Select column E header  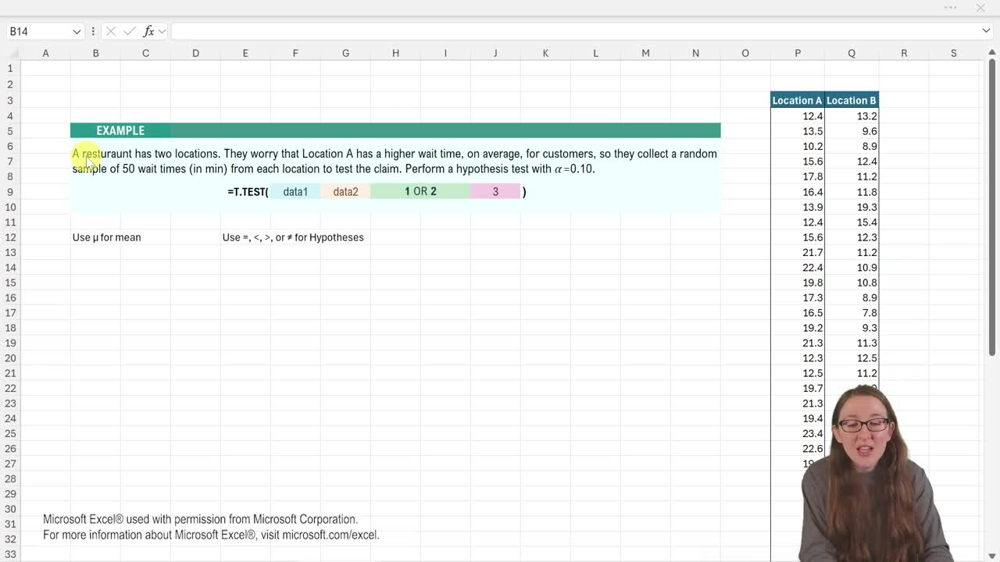point(246,54)
